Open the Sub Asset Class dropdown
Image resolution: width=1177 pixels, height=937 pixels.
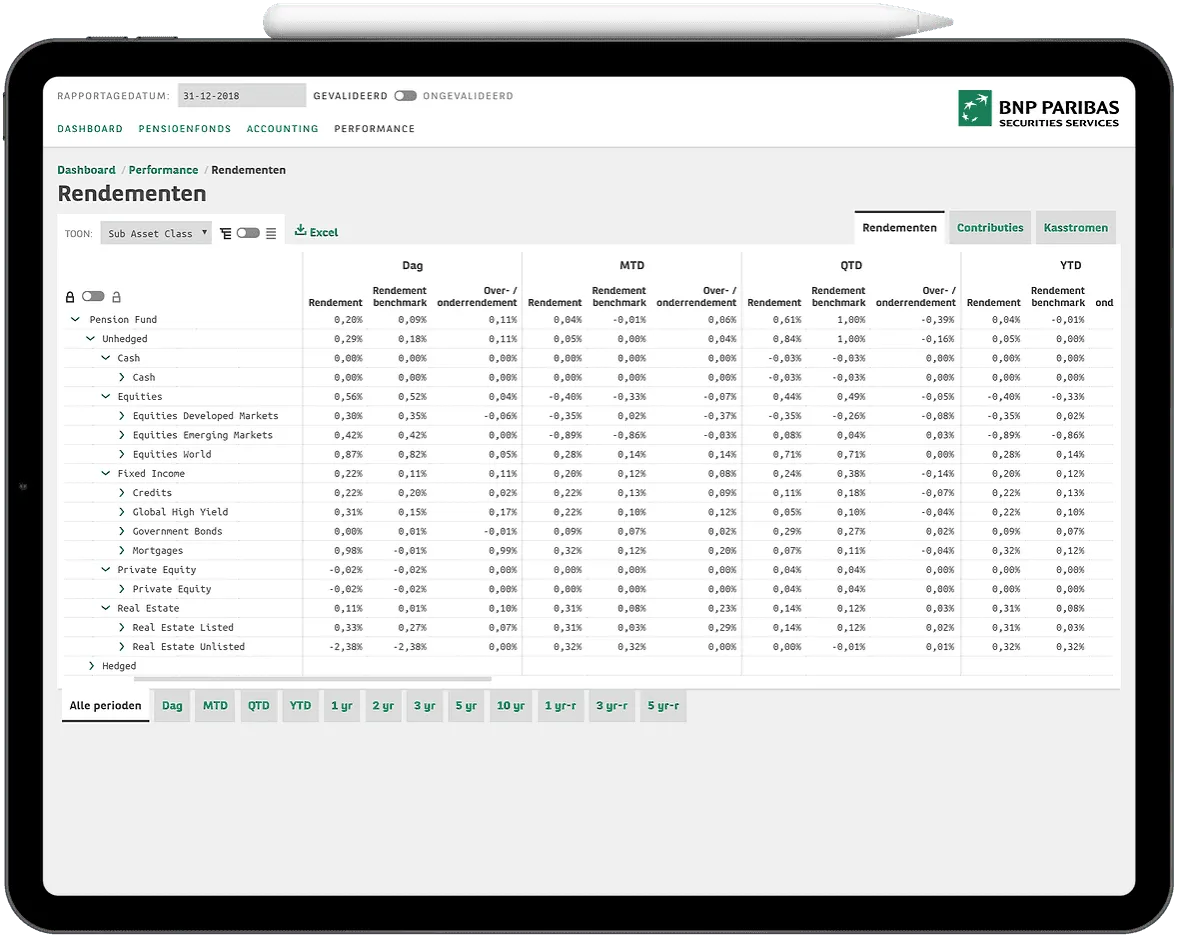156,233
